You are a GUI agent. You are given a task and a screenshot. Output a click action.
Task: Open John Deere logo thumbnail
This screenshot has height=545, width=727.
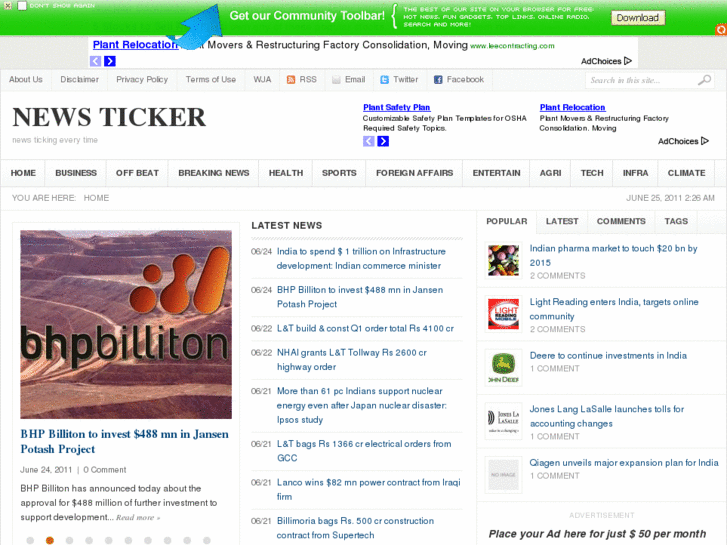[x=504, y=368]
